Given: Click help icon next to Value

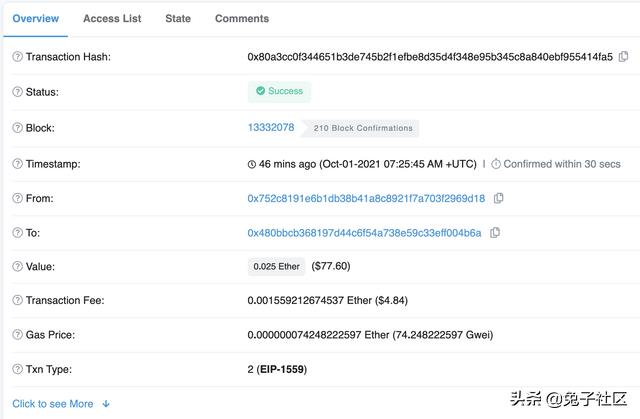Looking at the screenshot, I should click(17, 267).
